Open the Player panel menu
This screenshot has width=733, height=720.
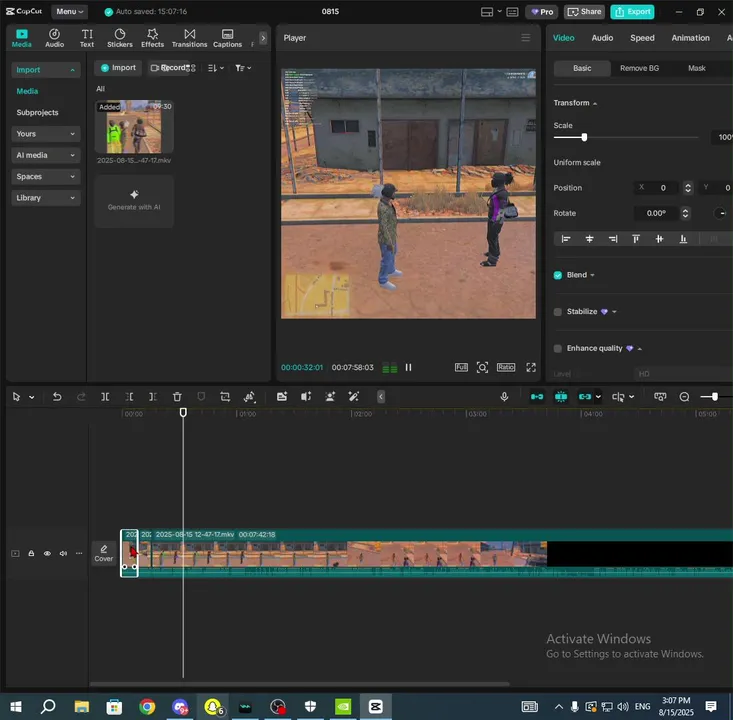point(525,37)
